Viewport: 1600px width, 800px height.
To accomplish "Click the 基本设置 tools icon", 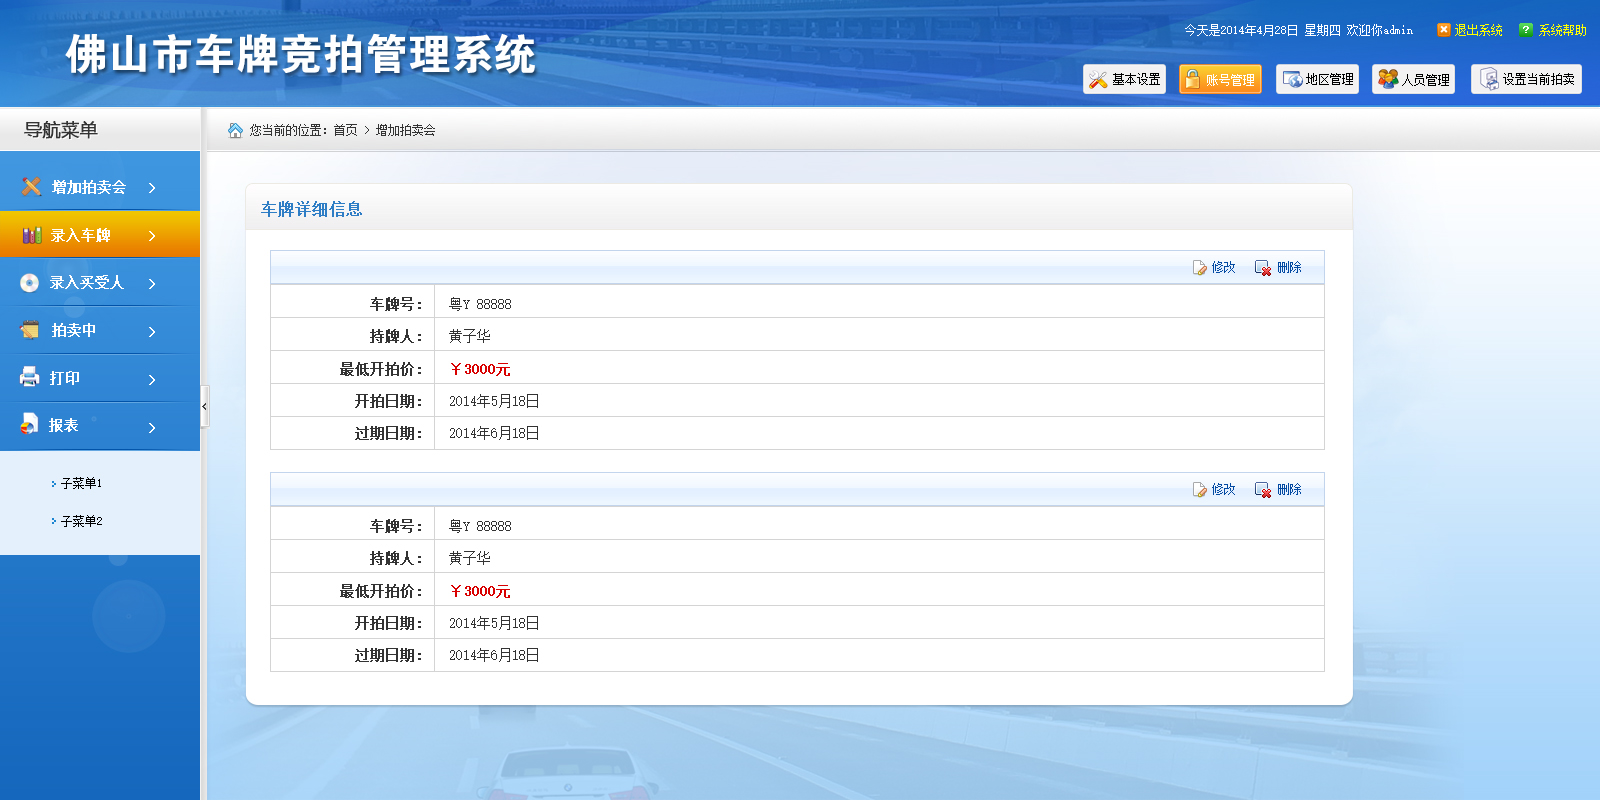I will click(1099, 80).
